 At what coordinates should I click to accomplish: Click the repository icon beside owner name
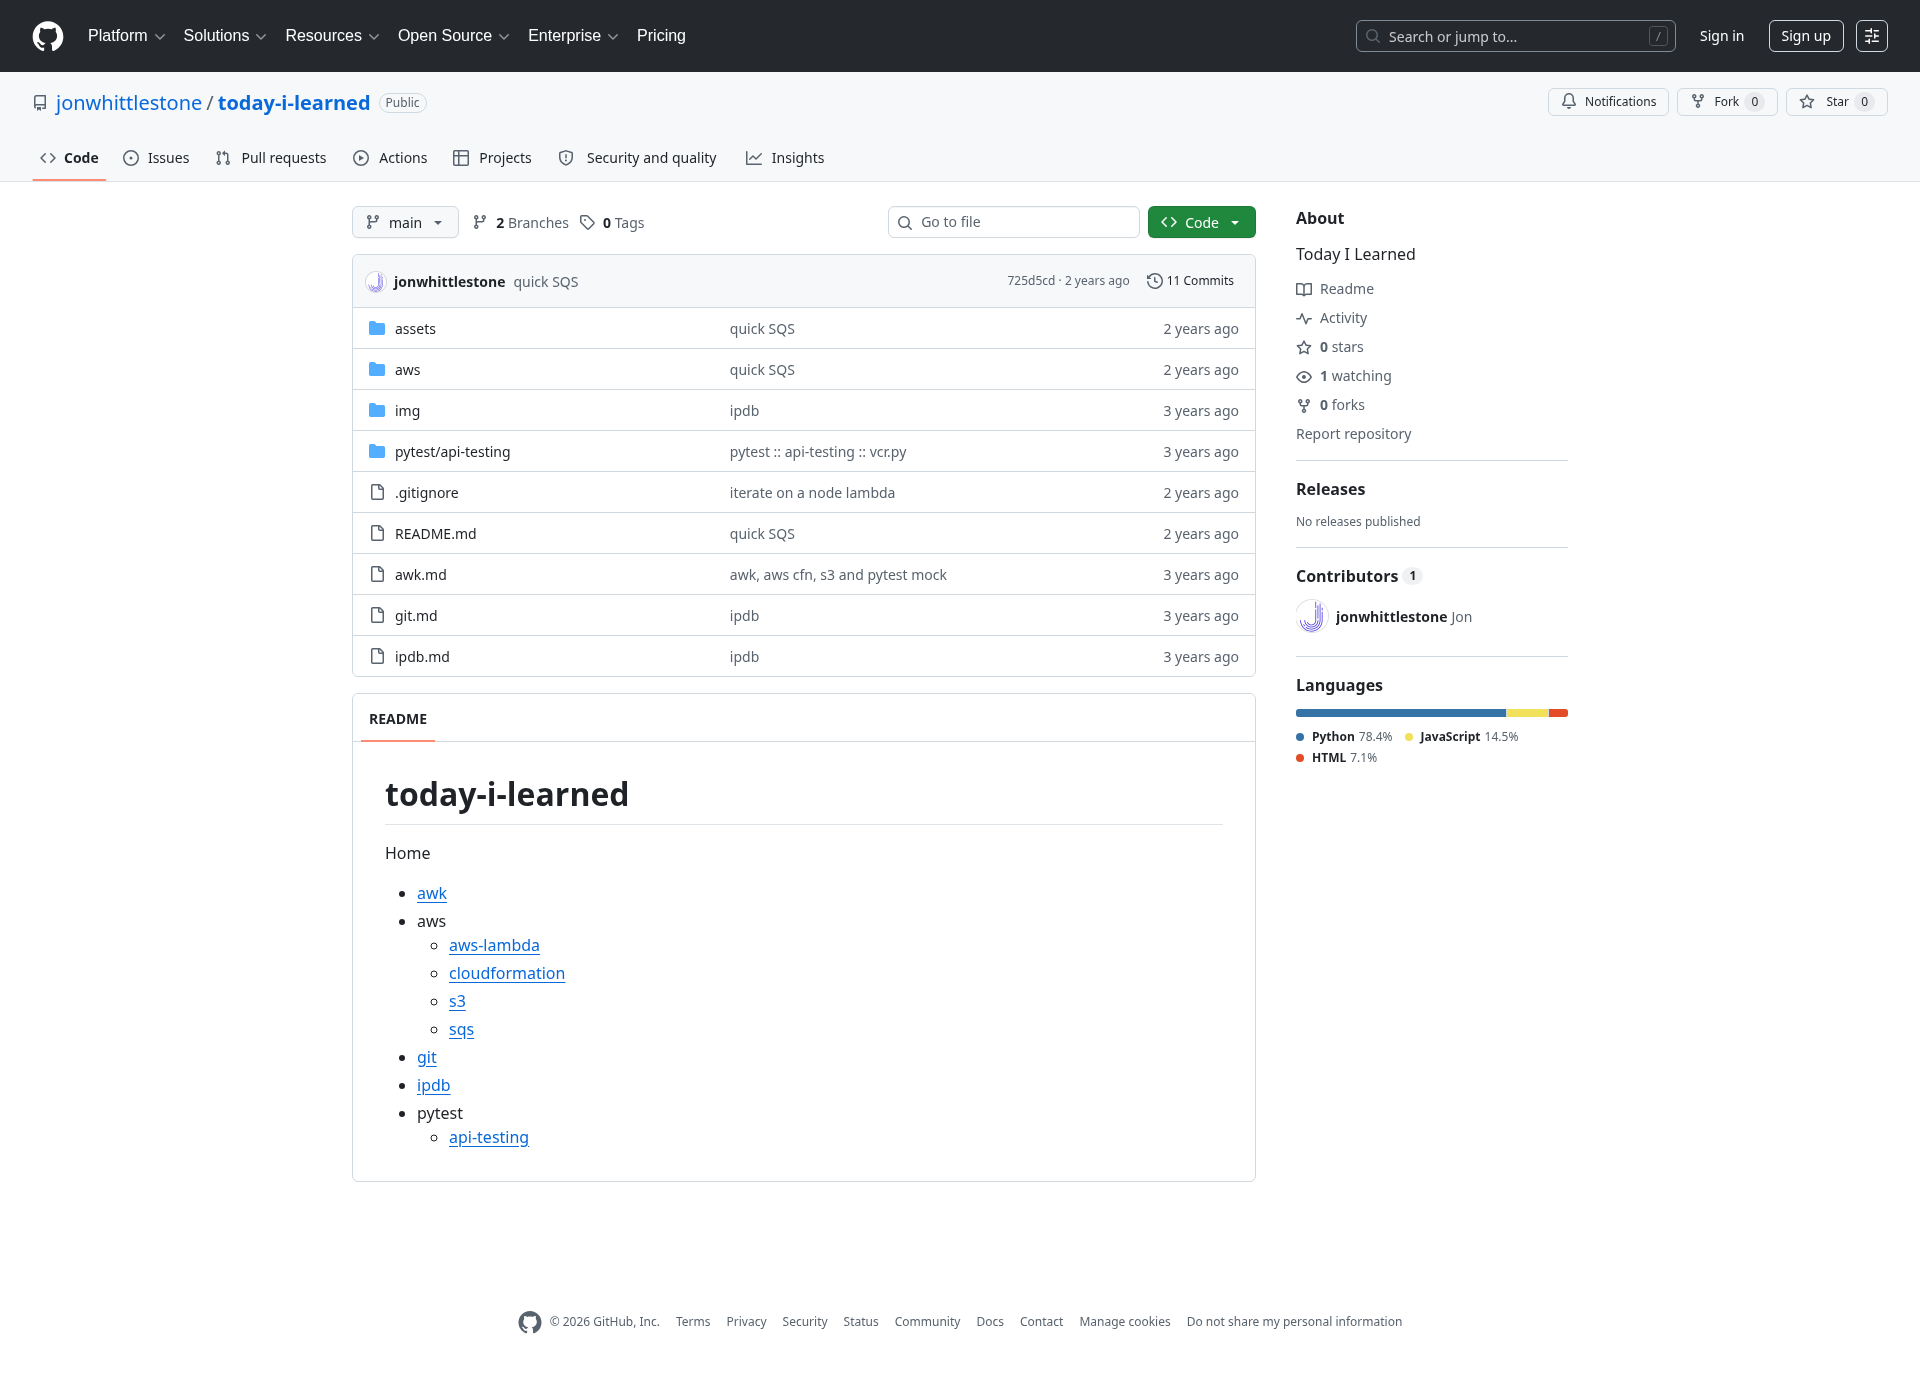pyautogui.click(x=40, y=103)
